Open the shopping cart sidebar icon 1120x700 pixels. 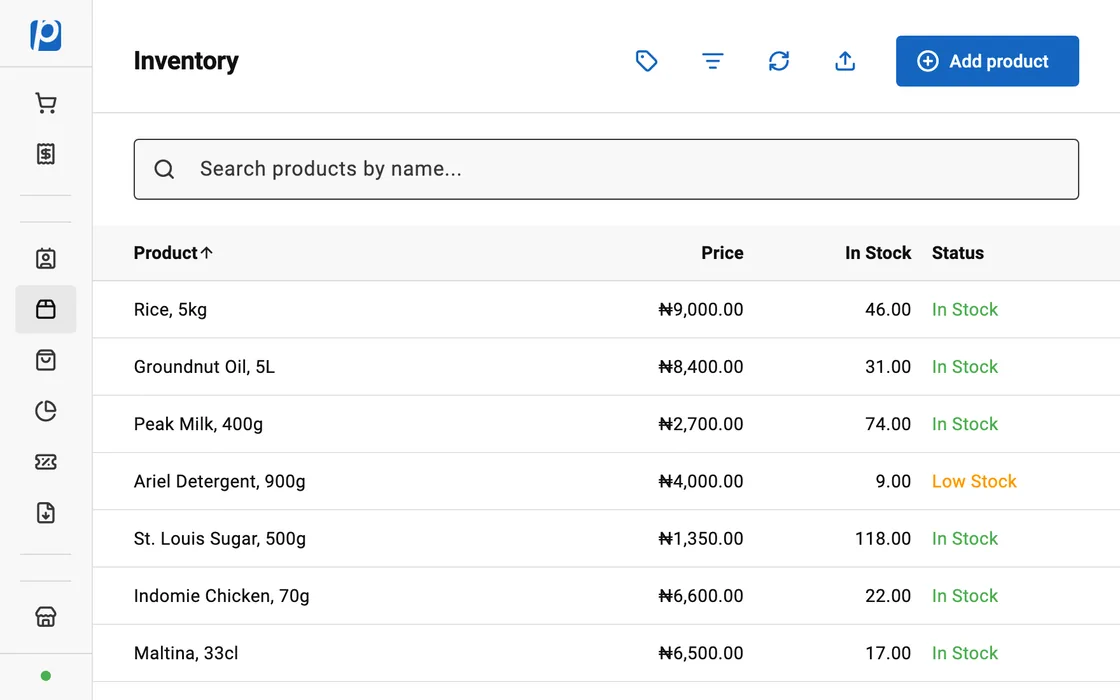point(46,104)
